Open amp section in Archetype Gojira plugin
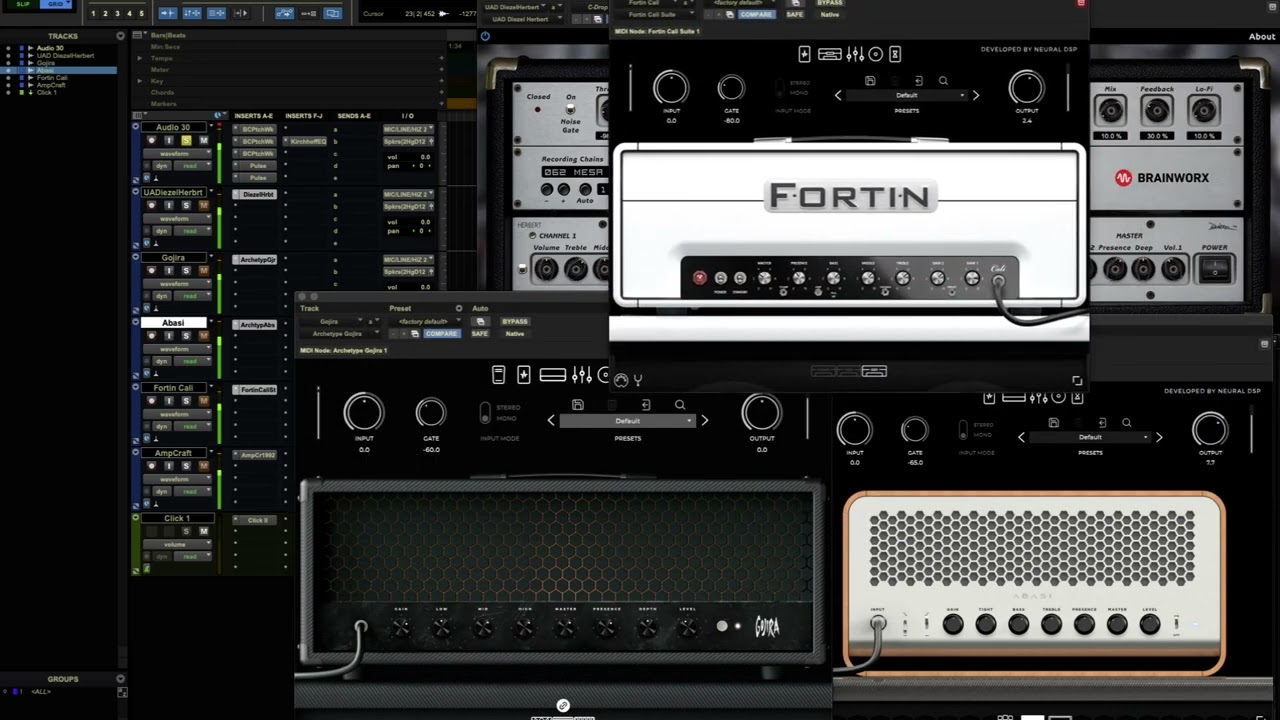Screen dimensions: 1280x720 tap(553, 375)
